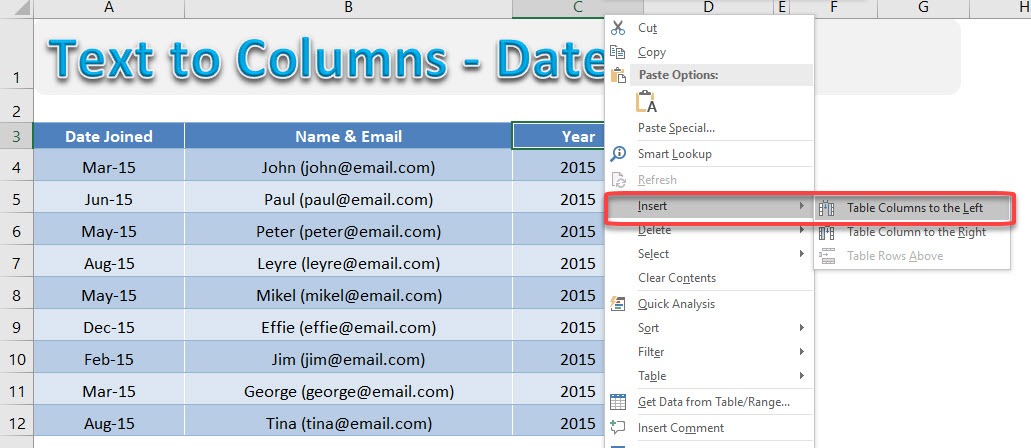Viewport: 1031px width, 448px height.
Task: Select row 3 header
Action: (x=16, y=136)
